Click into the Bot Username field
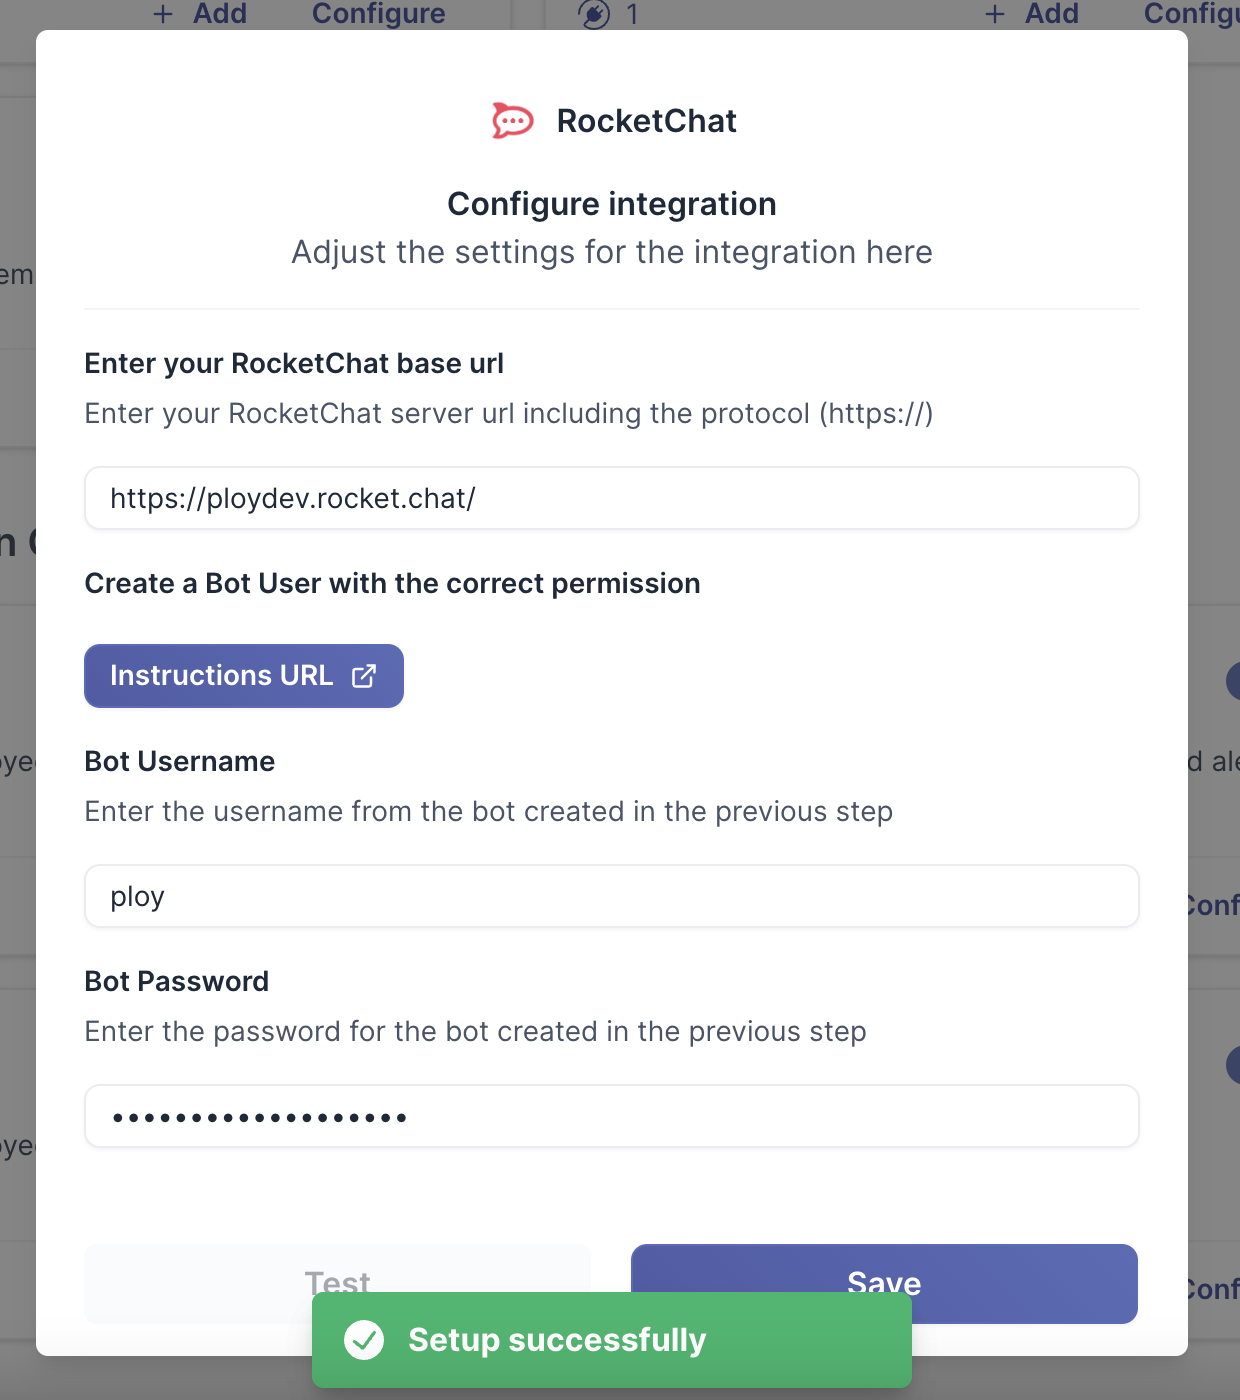1240x1400 pixels. tap(611, 896)
